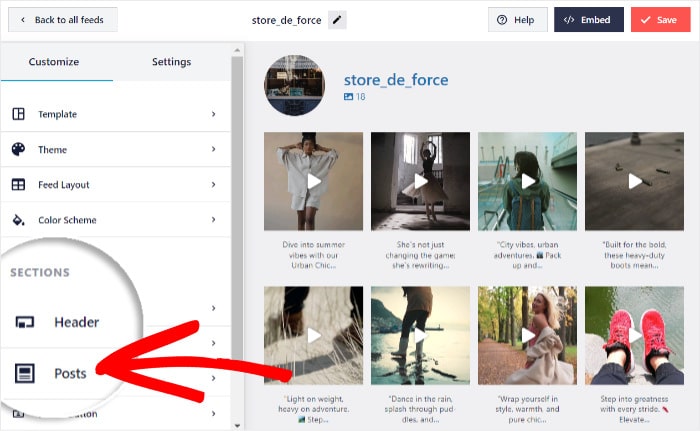
Task: Play the red sneakers video
Action: (x=634, y=335)
